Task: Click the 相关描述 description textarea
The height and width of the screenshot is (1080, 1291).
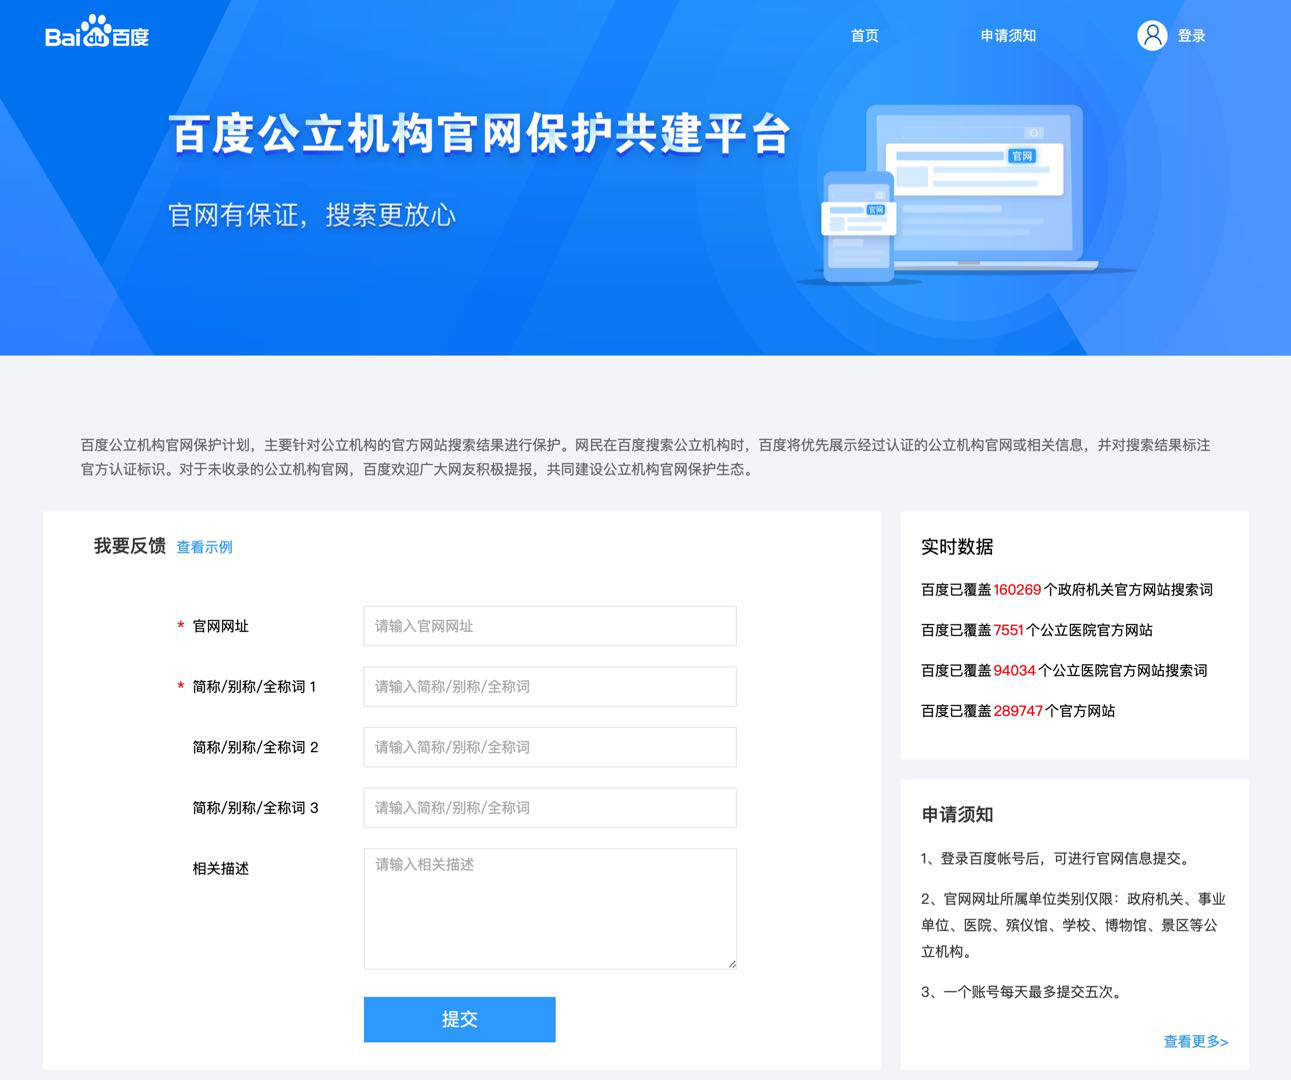Action: coord(549,905)
